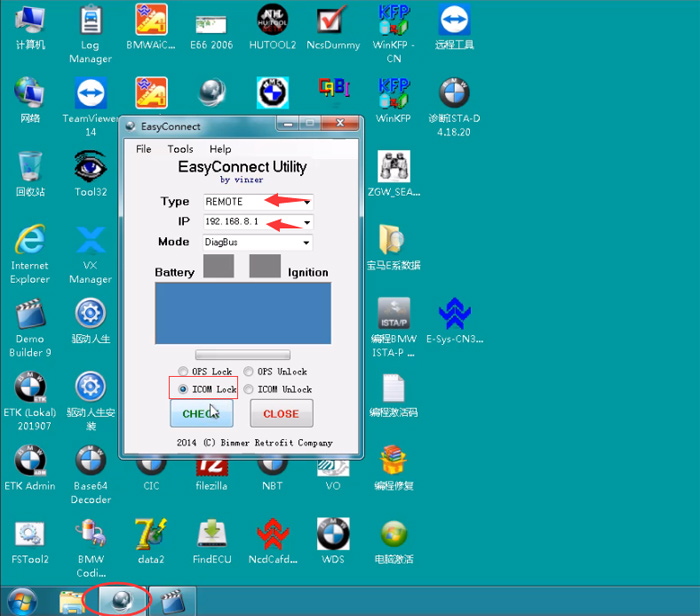The height and width of the screenshot is (616, 700).
Task: Open File Explorer from taskbar
Action: pos(72,602)
